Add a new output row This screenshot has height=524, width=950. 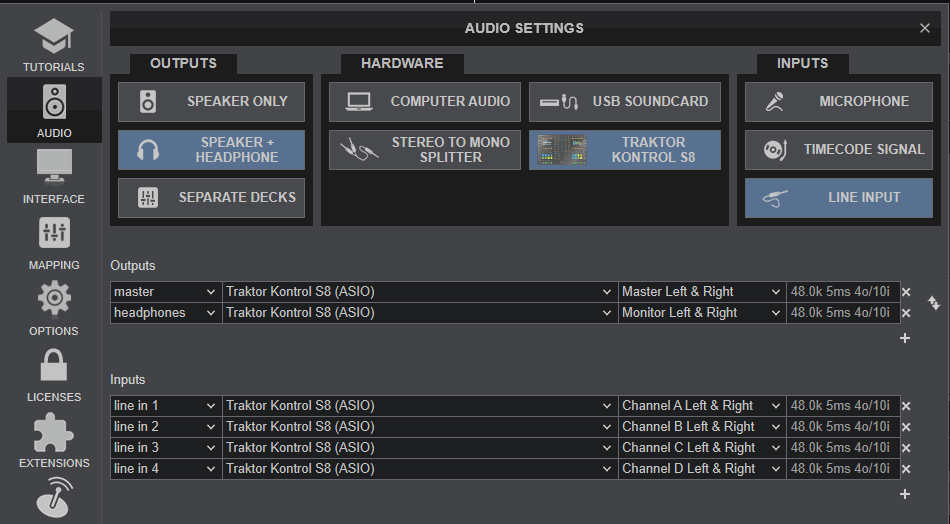(905, 338)
